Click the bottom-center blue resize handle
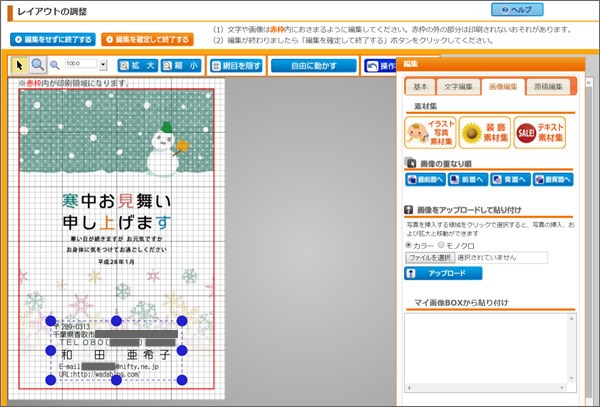 116,380
